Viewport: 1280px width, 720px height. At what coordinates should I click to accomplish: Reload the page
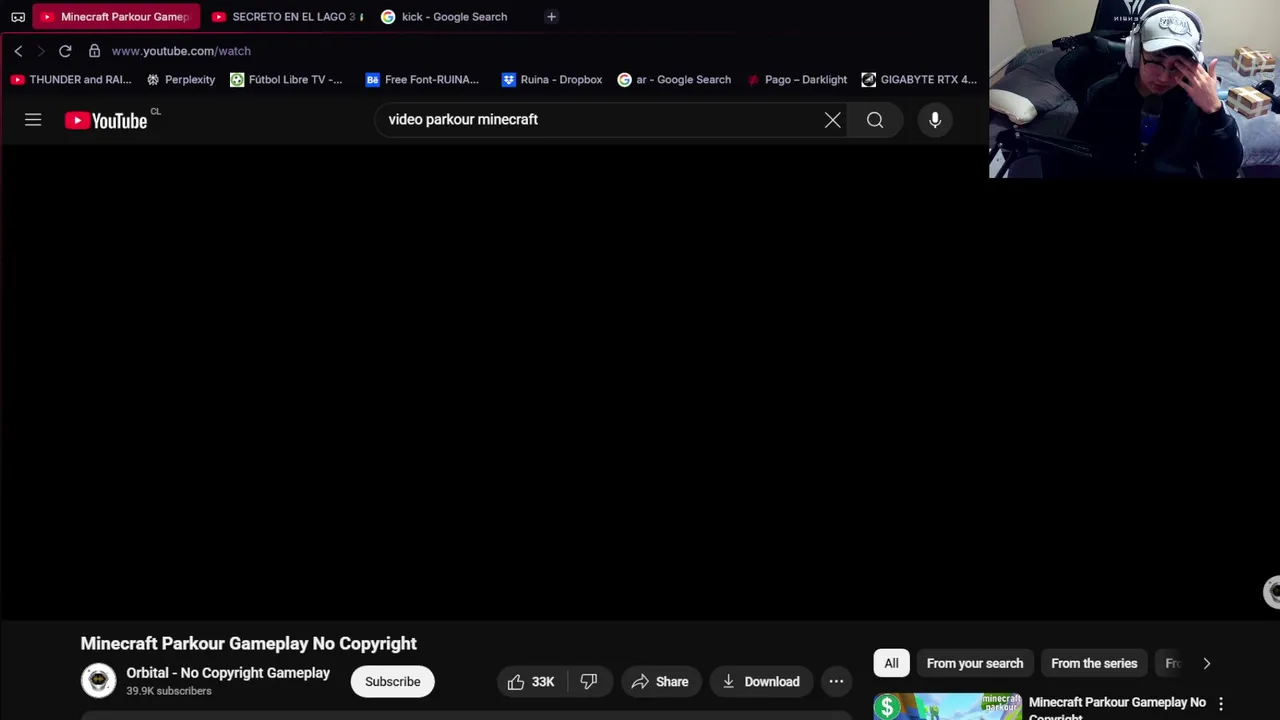pyautogui.click(x=65, y=51)
